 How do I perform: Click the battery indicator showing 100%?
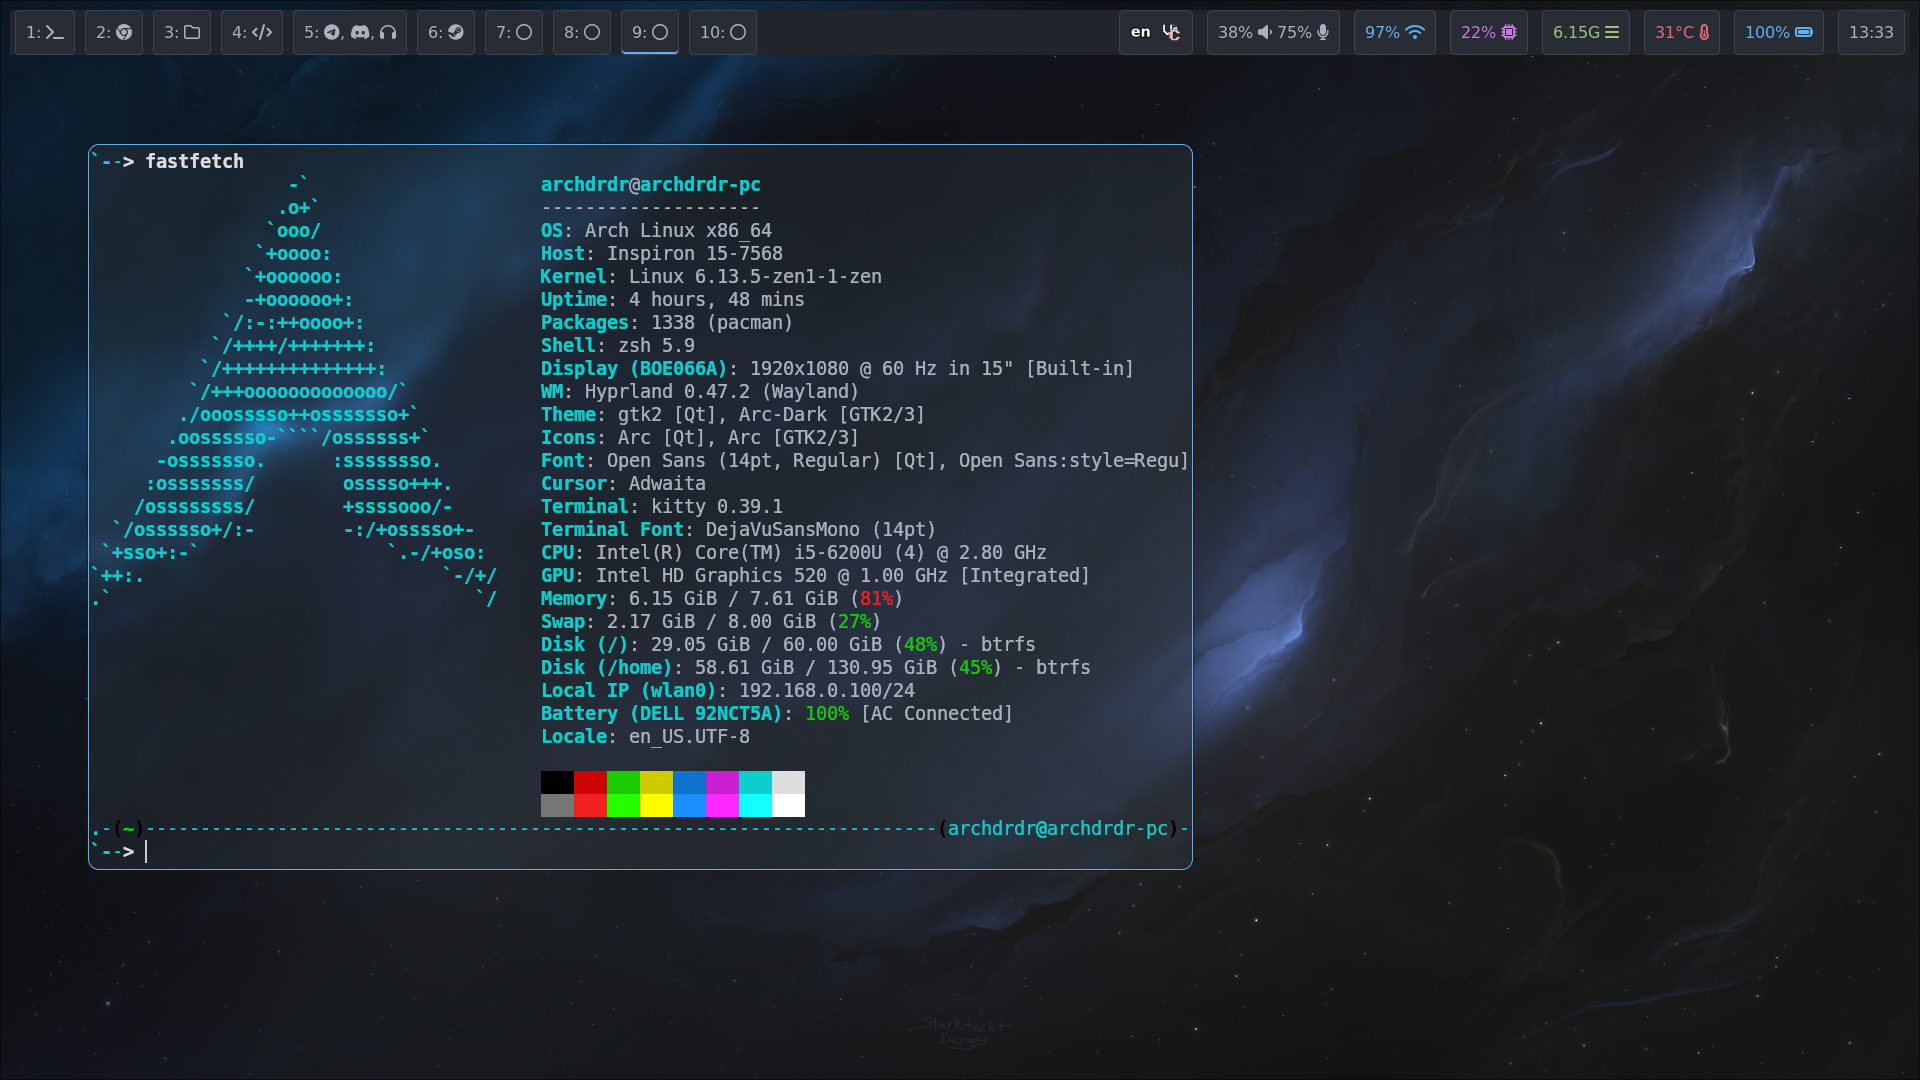[x=1778, y=32]
